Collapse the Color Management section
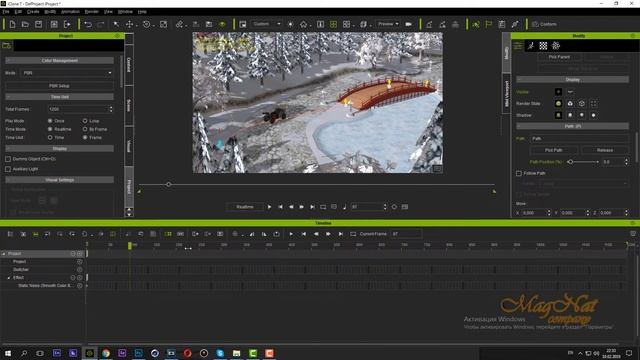640x360 pixels. click(60, 60)
